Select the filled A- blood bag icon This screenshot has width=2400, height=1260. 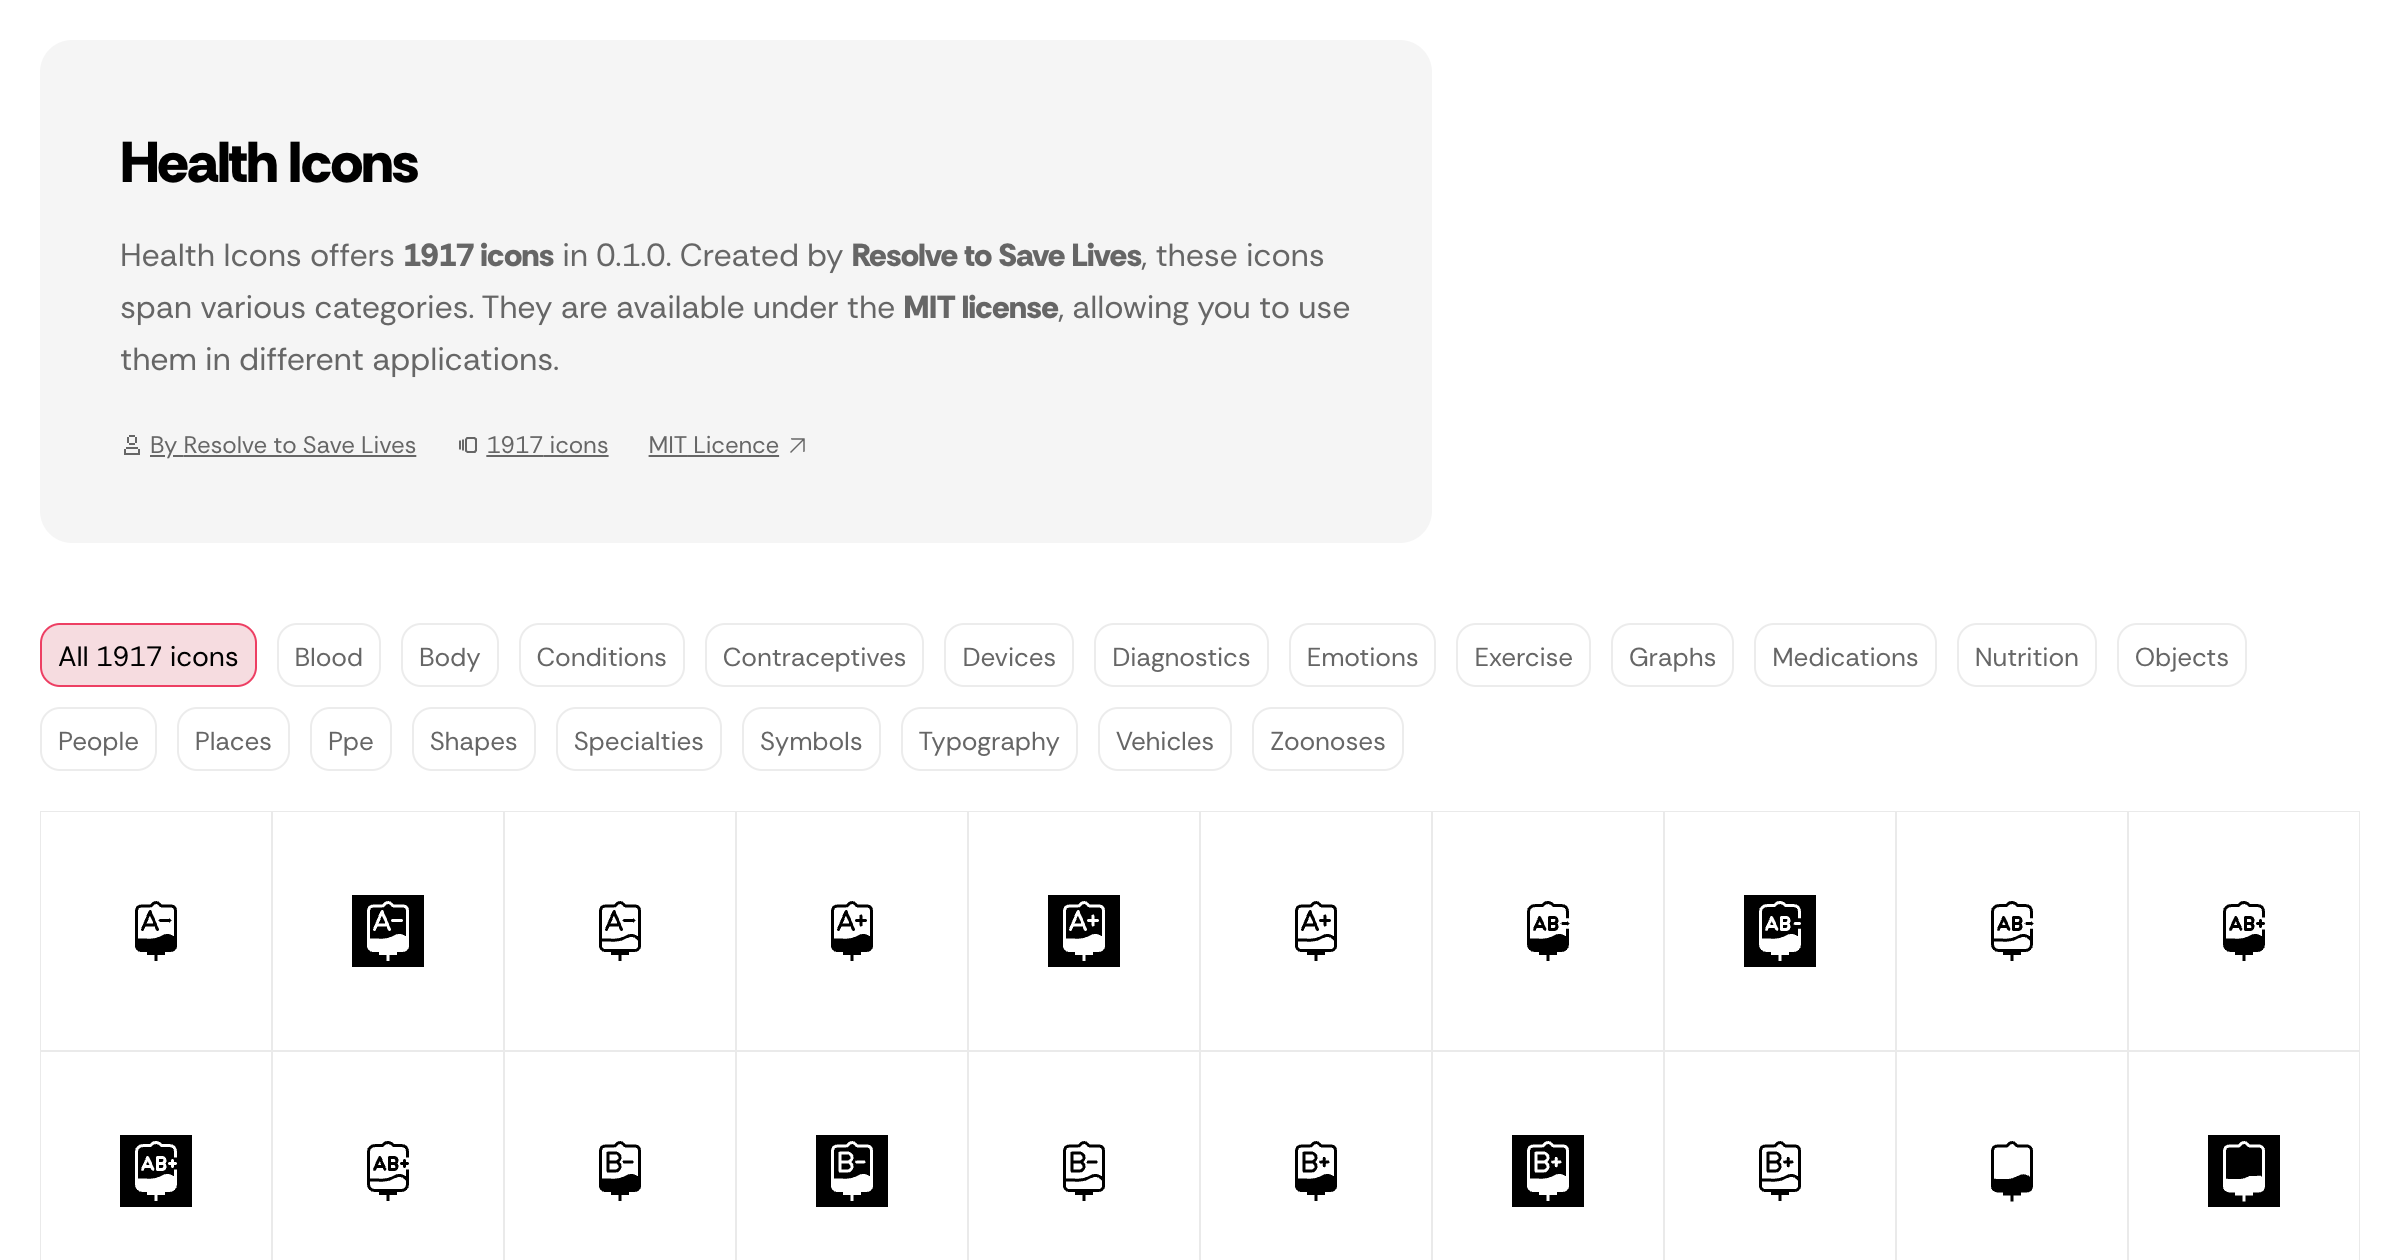point(388,930)
